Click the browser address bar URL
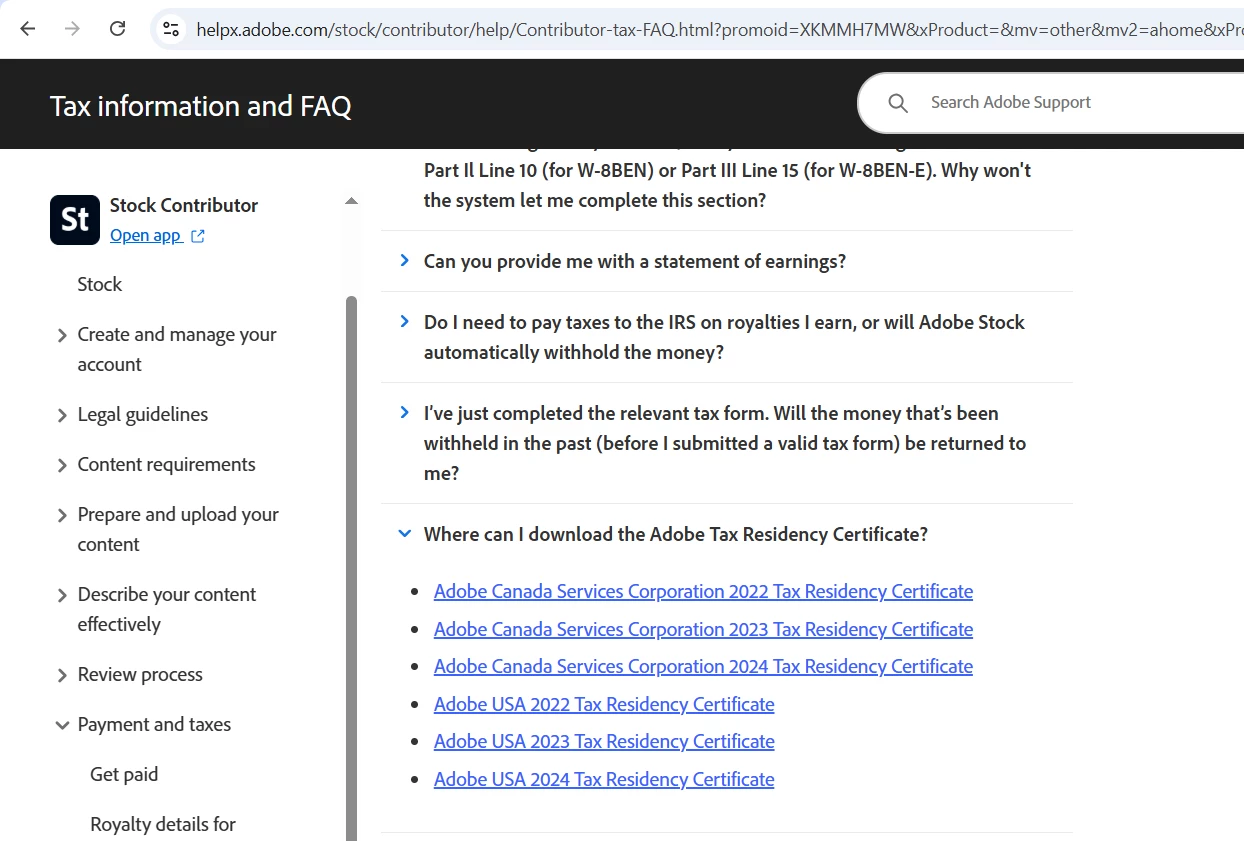 click(720, 30)
